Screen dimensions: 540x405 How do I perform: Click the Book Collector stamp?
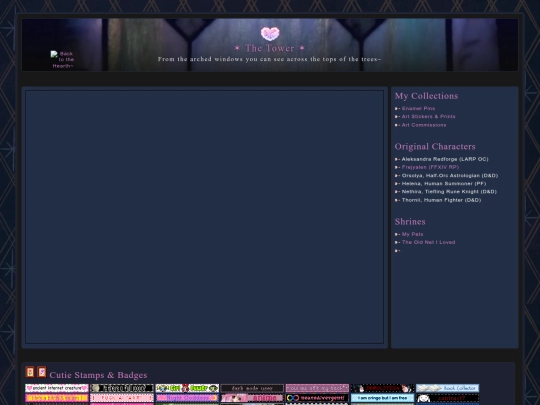[x=447, y=388]
